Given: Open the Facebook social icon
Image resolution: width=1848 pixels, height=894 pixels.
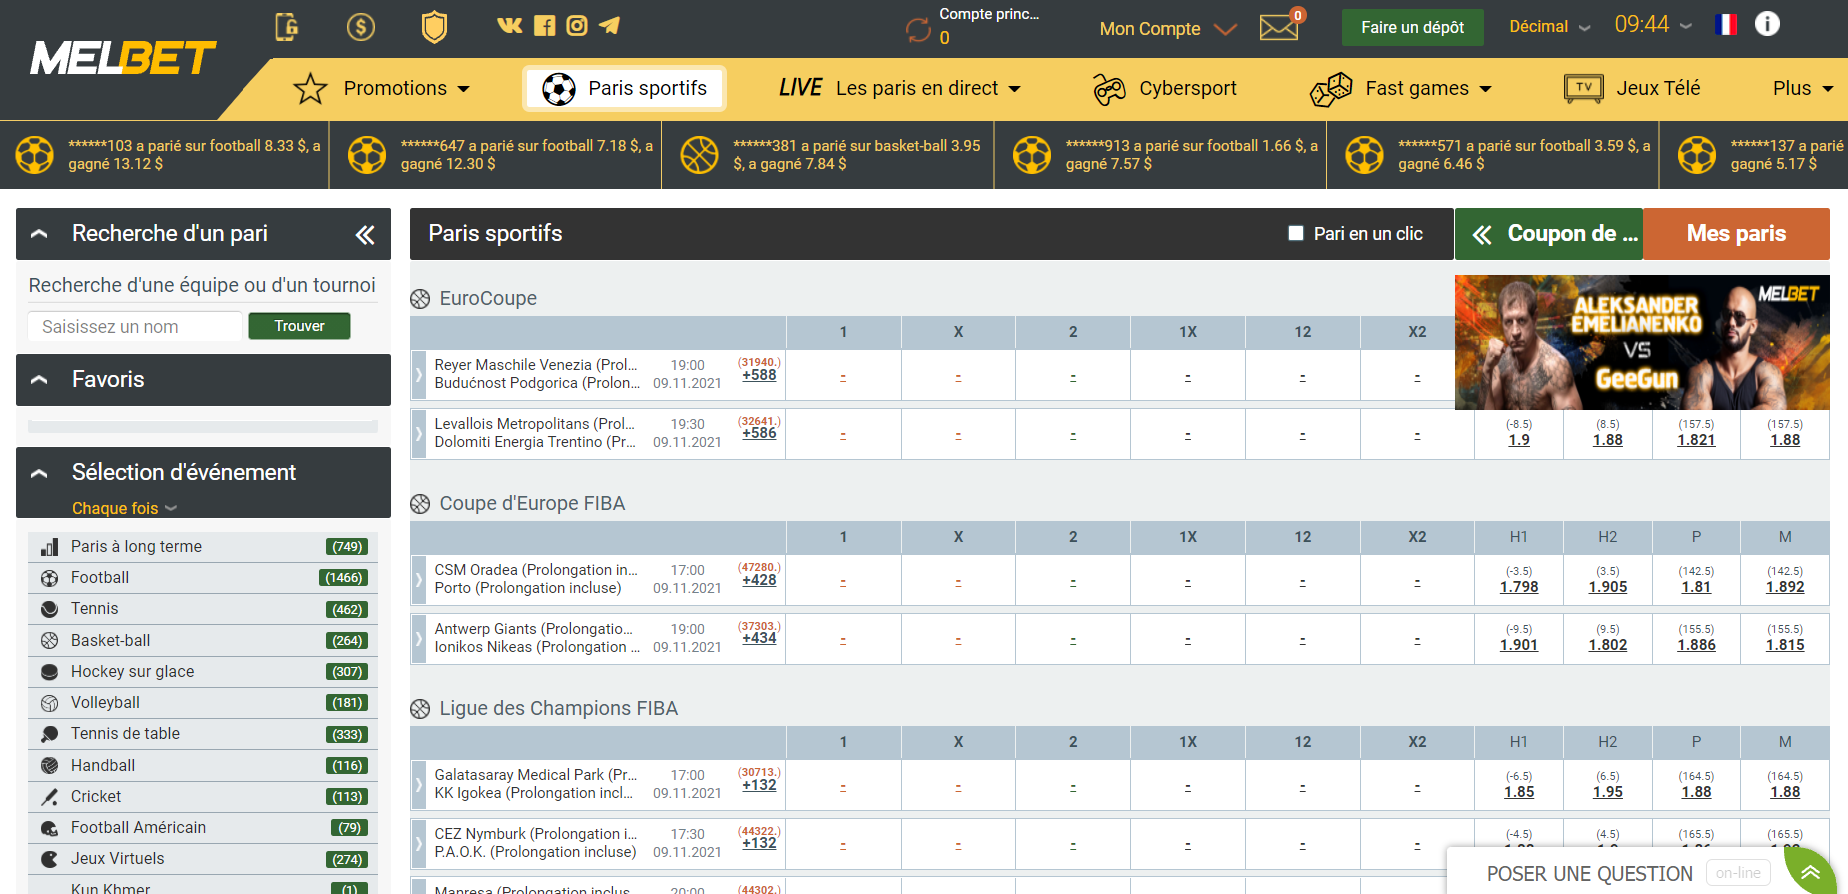Looking at the screenshot, I should pyautogui.click(x=544, y=26).
